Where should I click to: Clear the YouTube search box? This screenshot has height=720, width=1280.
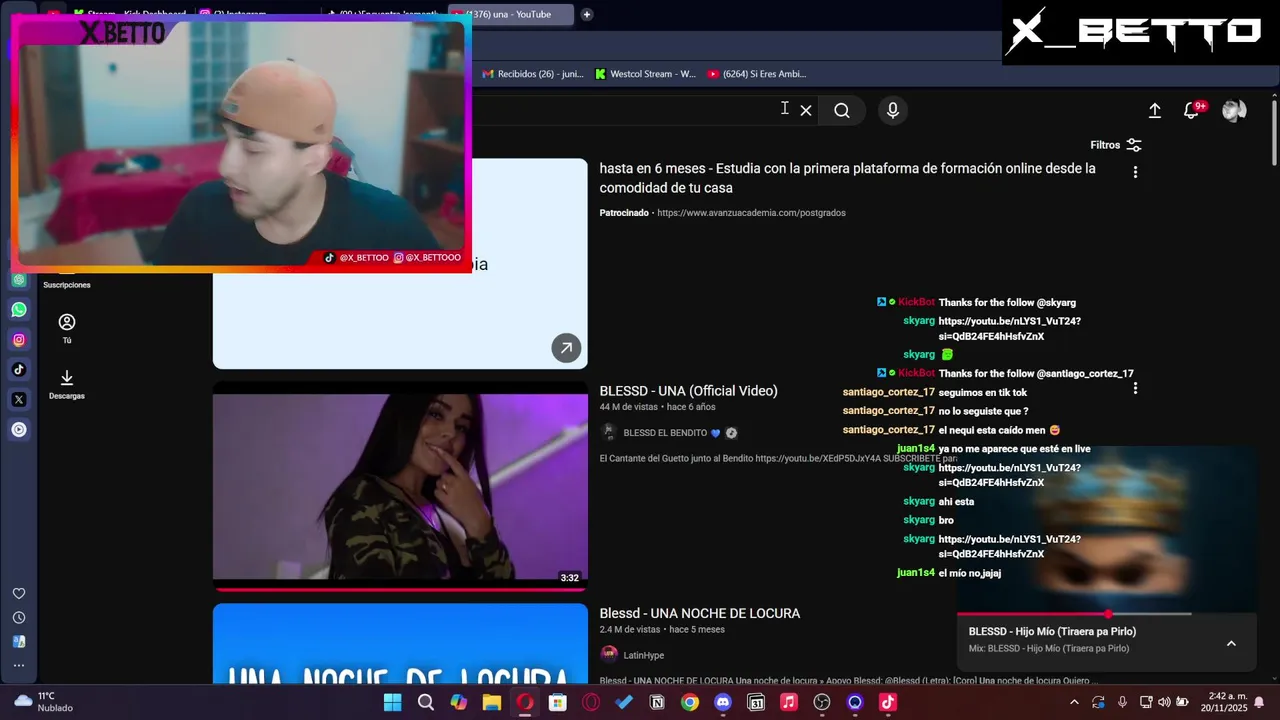coord(806,111)
